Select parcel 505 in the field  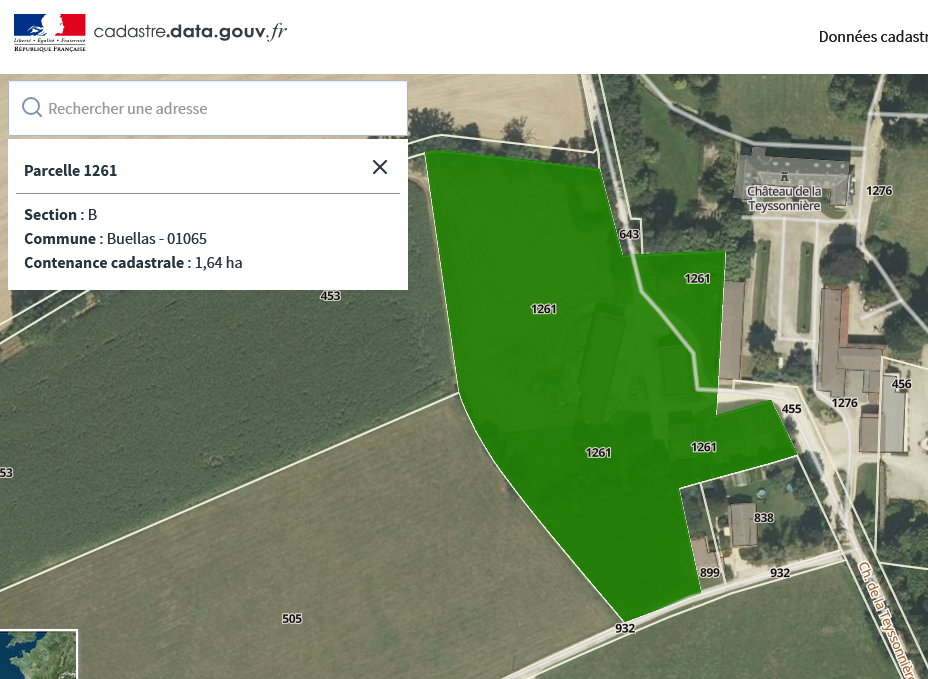[292, 619]
